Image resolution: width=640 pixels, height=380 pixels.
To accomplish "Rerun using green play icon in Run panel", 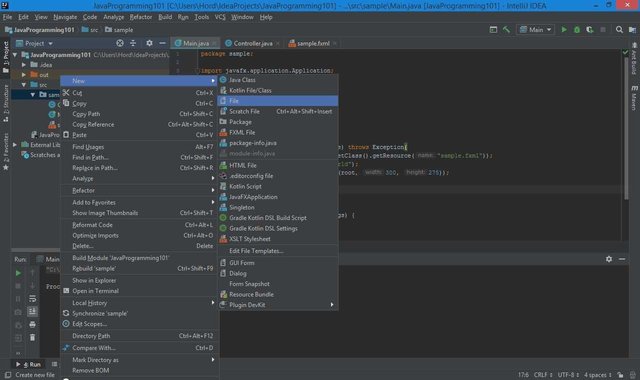I will coord(18,273).
